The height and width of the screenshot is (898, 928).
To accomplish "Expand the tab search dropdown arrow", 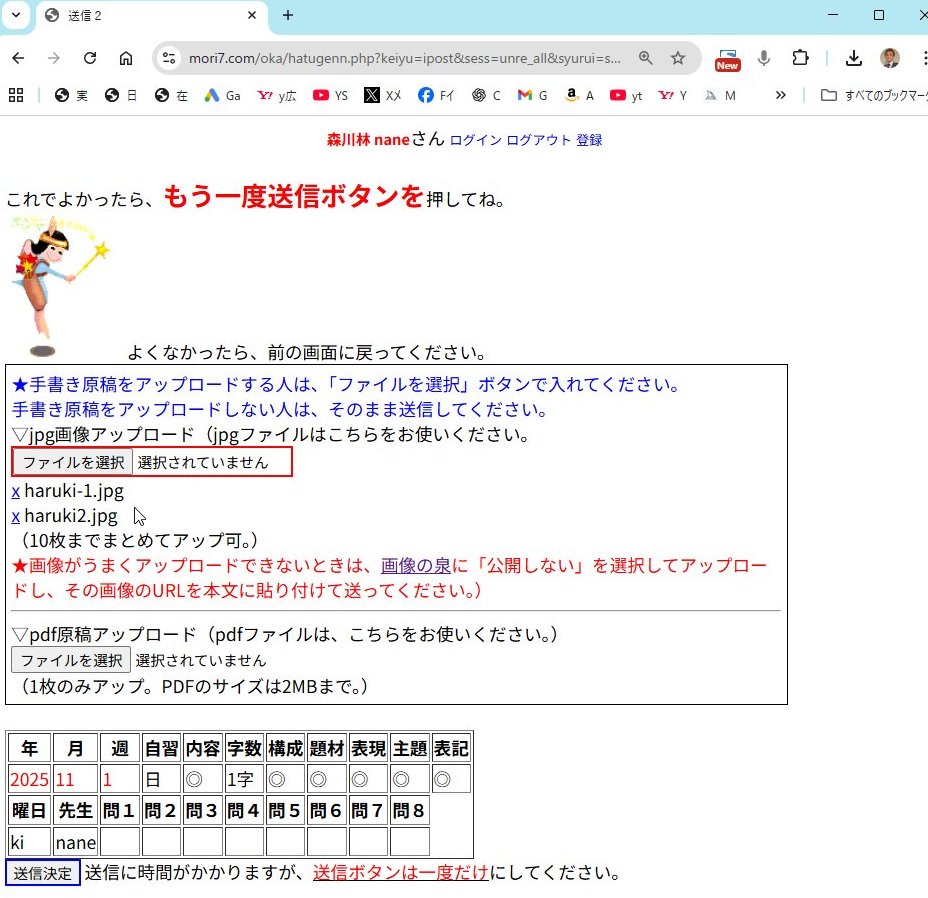I will pyautogui.click(x=16, y=15).
